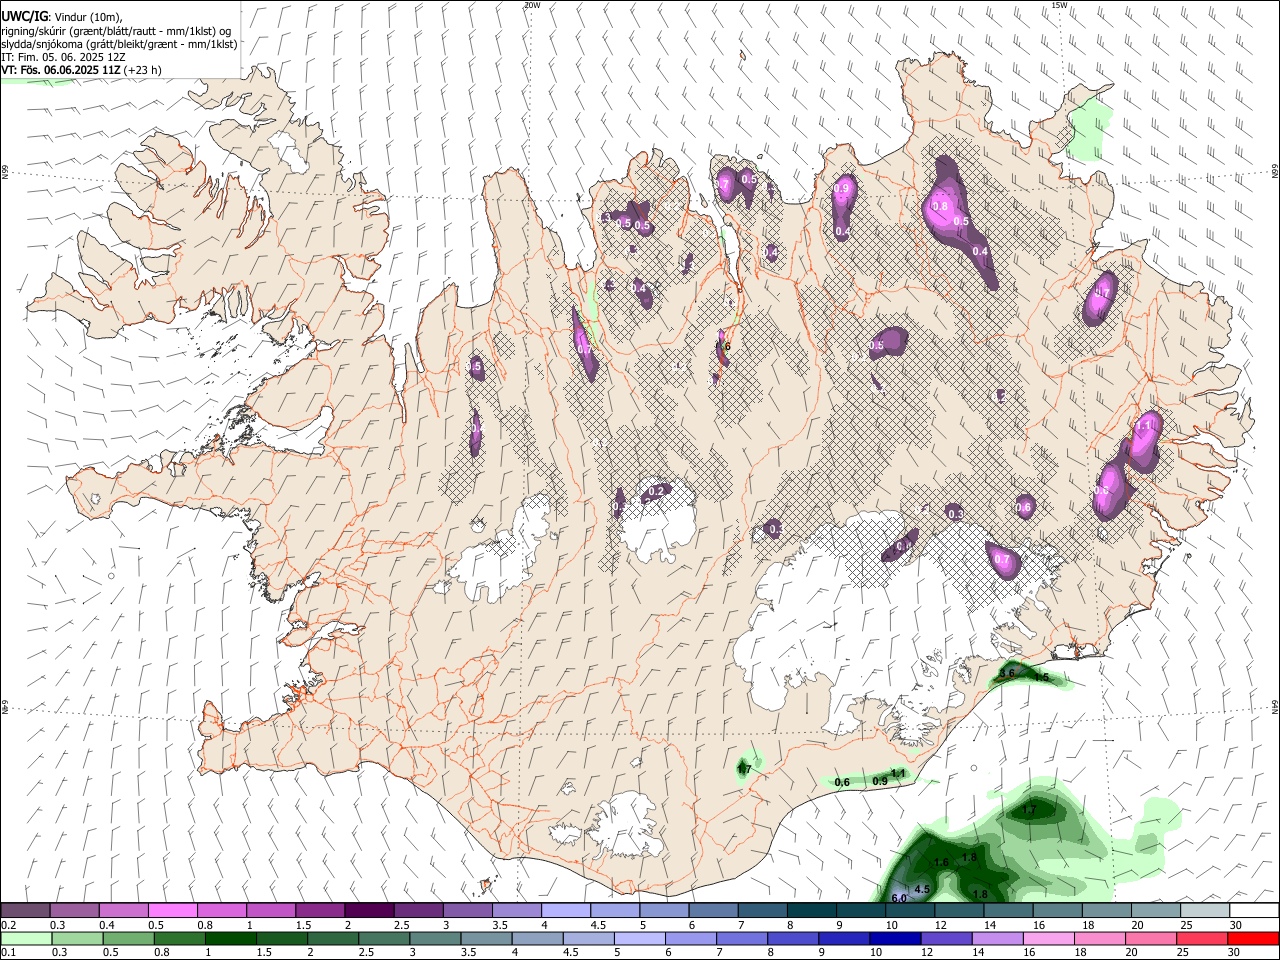1280x960 pixels.
Task: Click the 20W longitude label
Action: [x=532, y=5]
